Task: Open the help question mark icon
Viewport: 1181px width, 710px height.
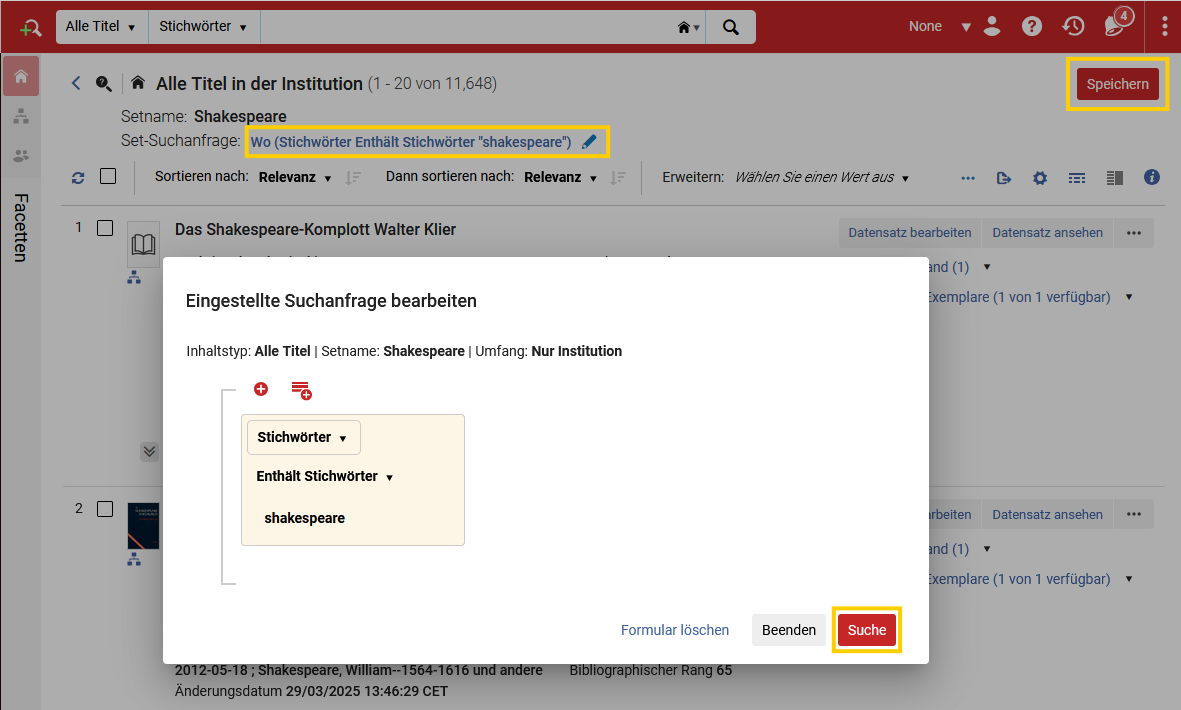Action: click(x=1031, y=26)
